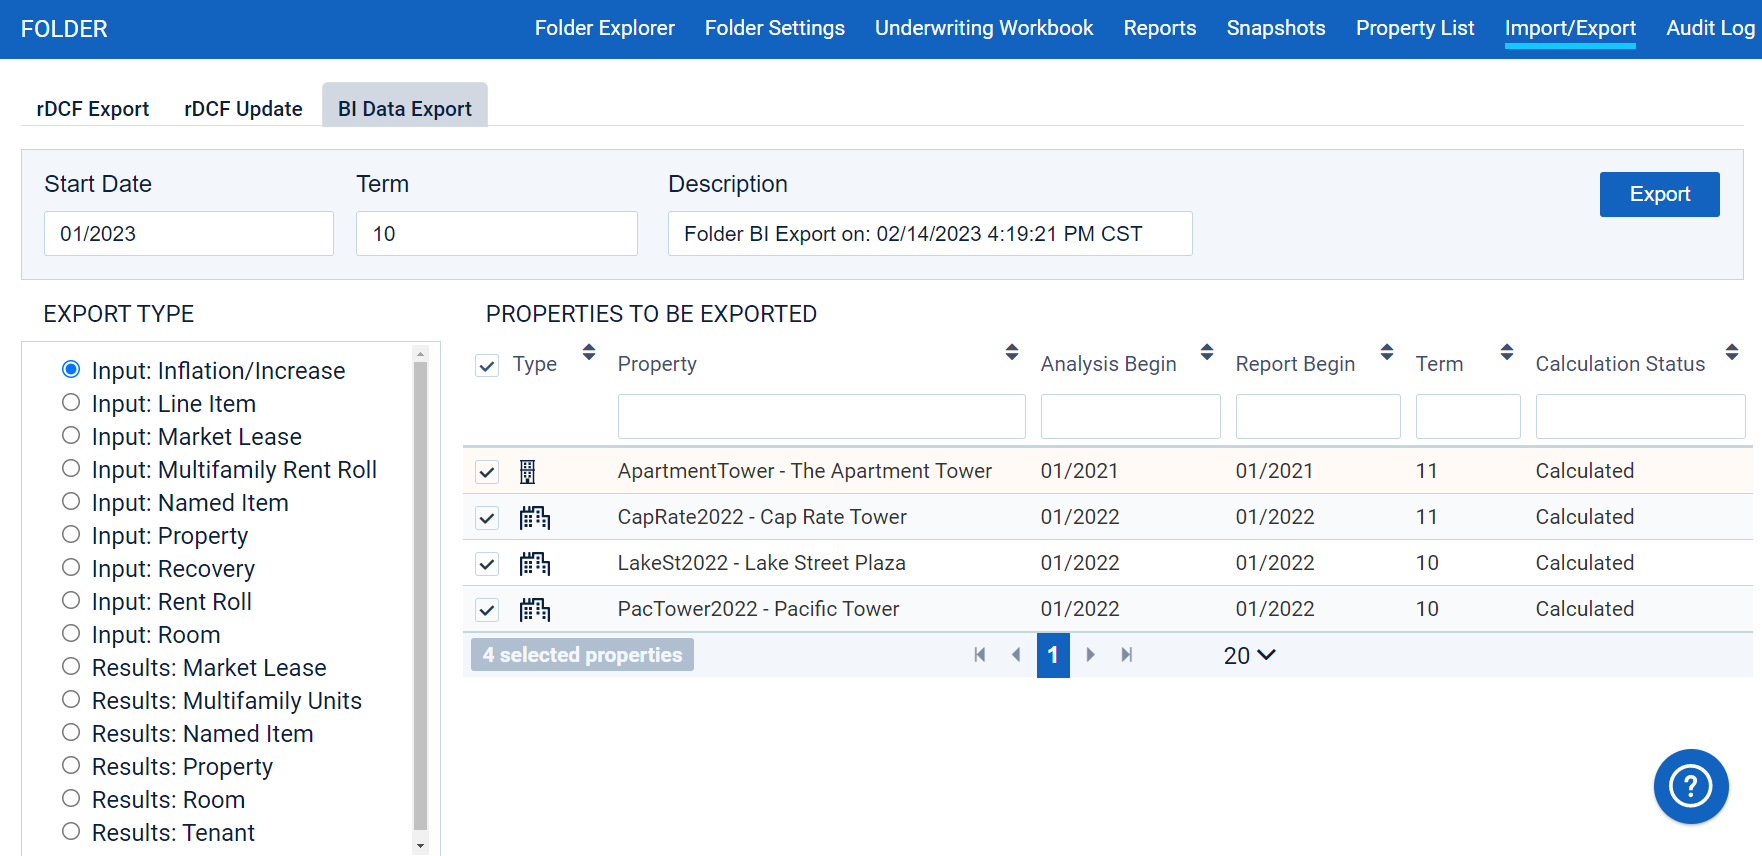The width and height of the screenshot is (1762, 856).
Task: Switch to BI Data Export tab
Action: coord(405,106)
